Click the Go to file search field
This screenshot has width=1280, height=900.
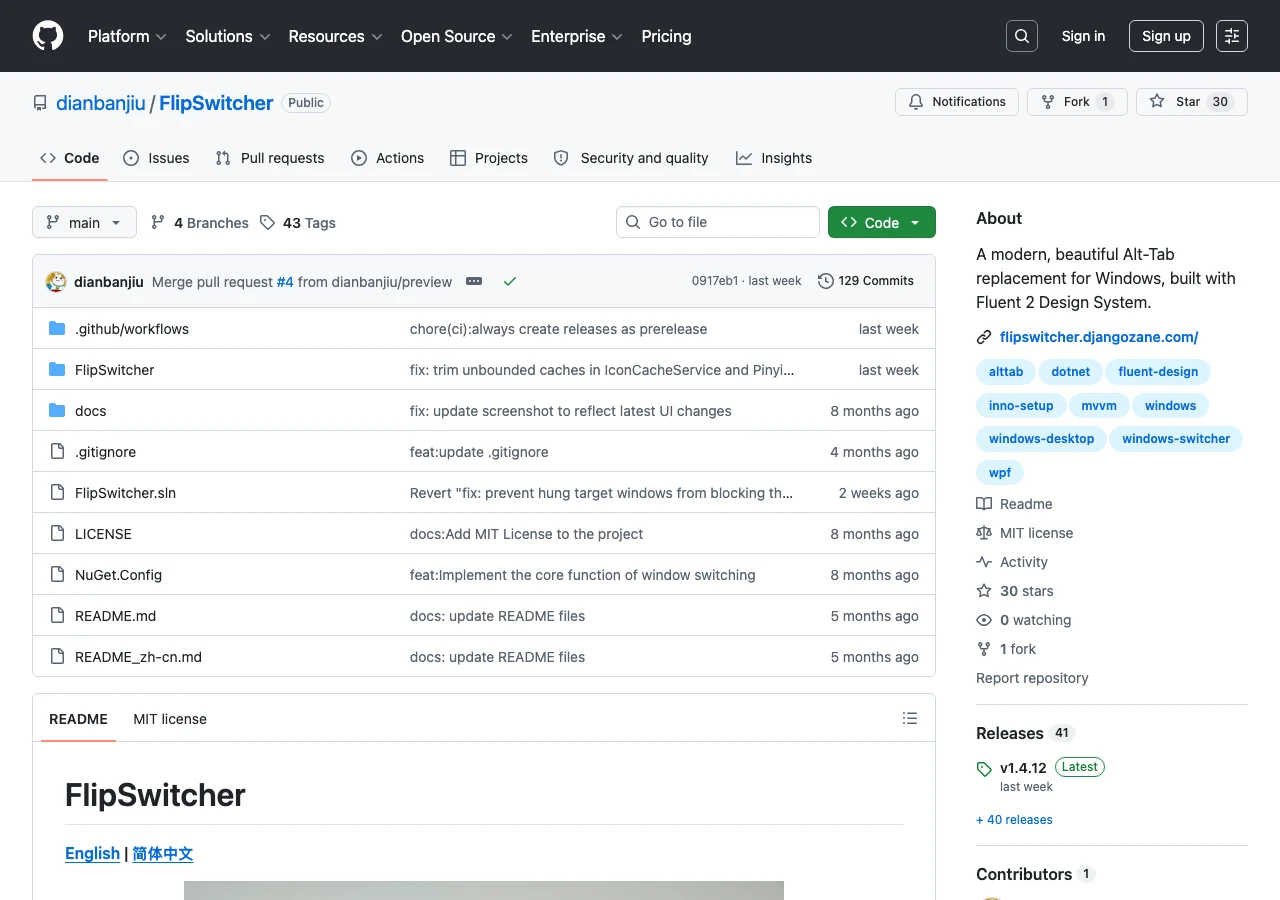point(718,222)
